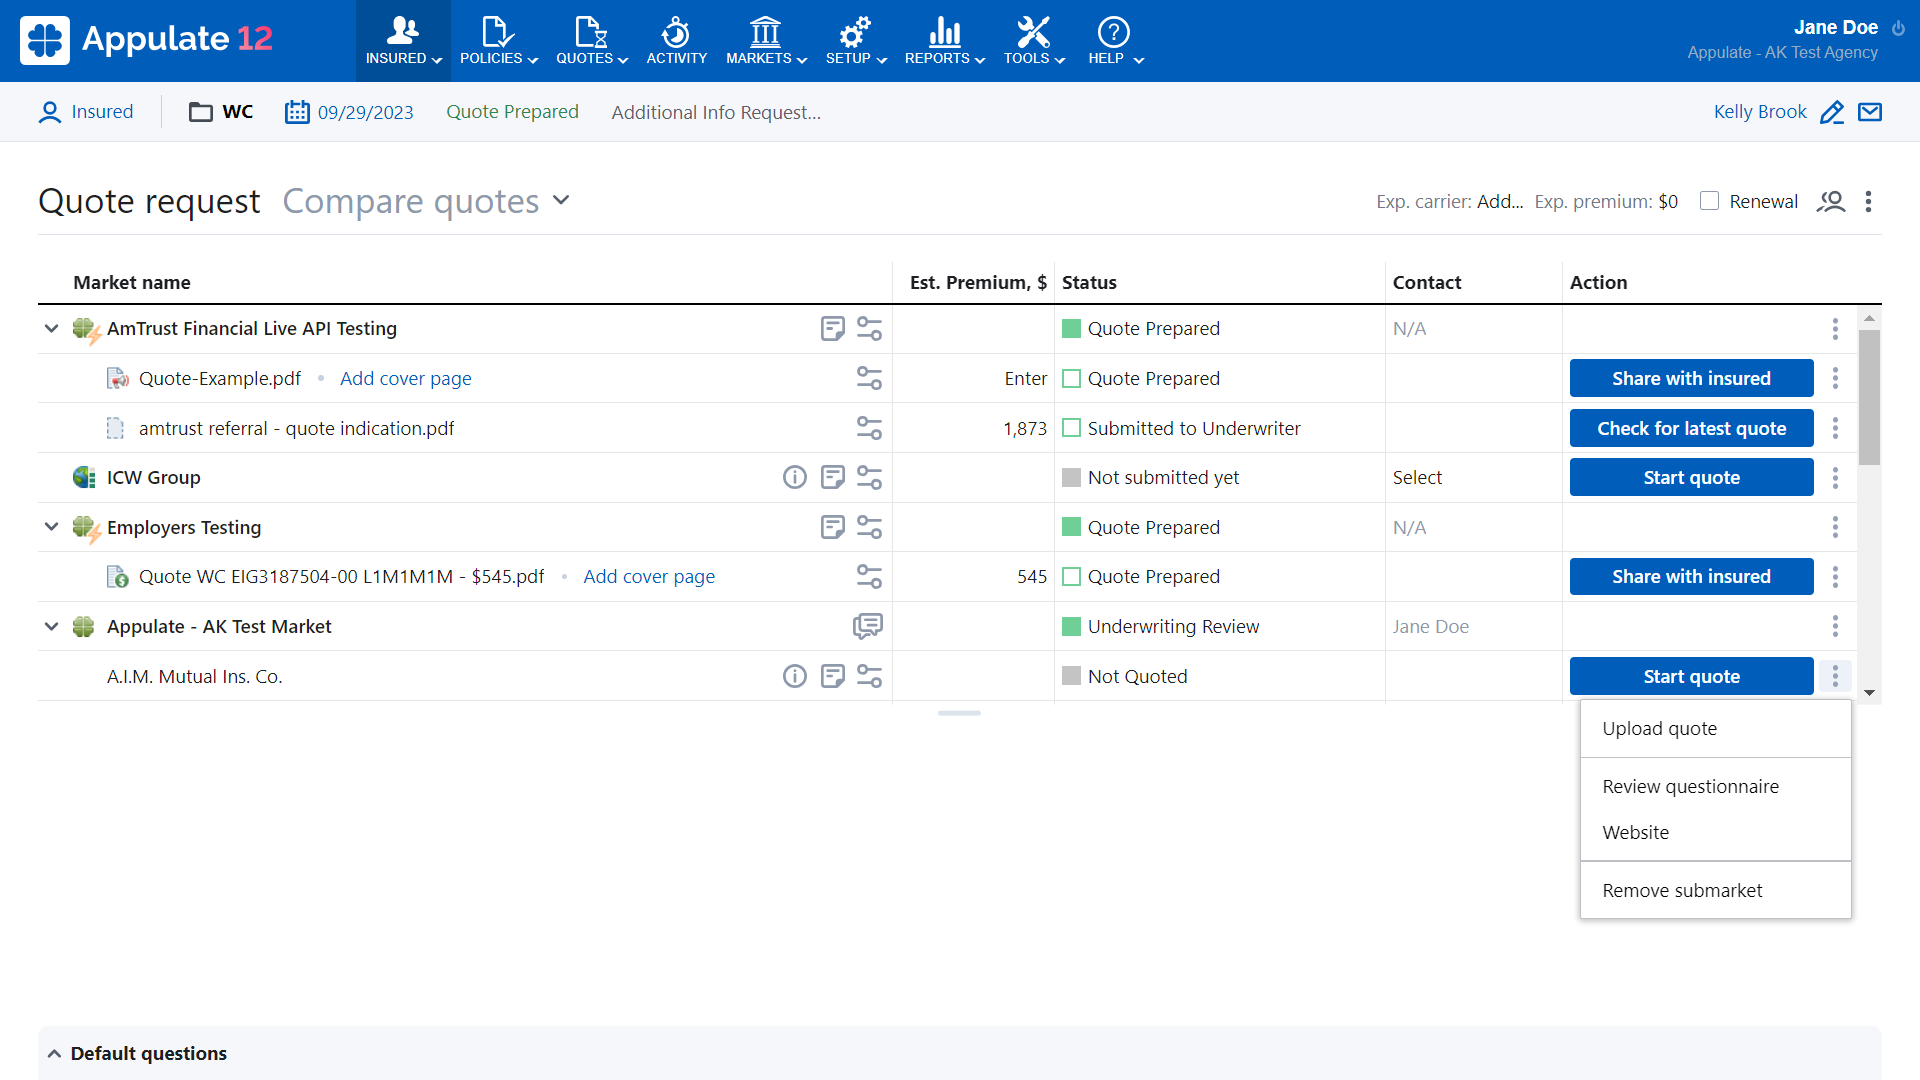This screenshot has width=1920, height=1080.
Task: Click Start quote for ICW Group
Action: coord(1690,477)
